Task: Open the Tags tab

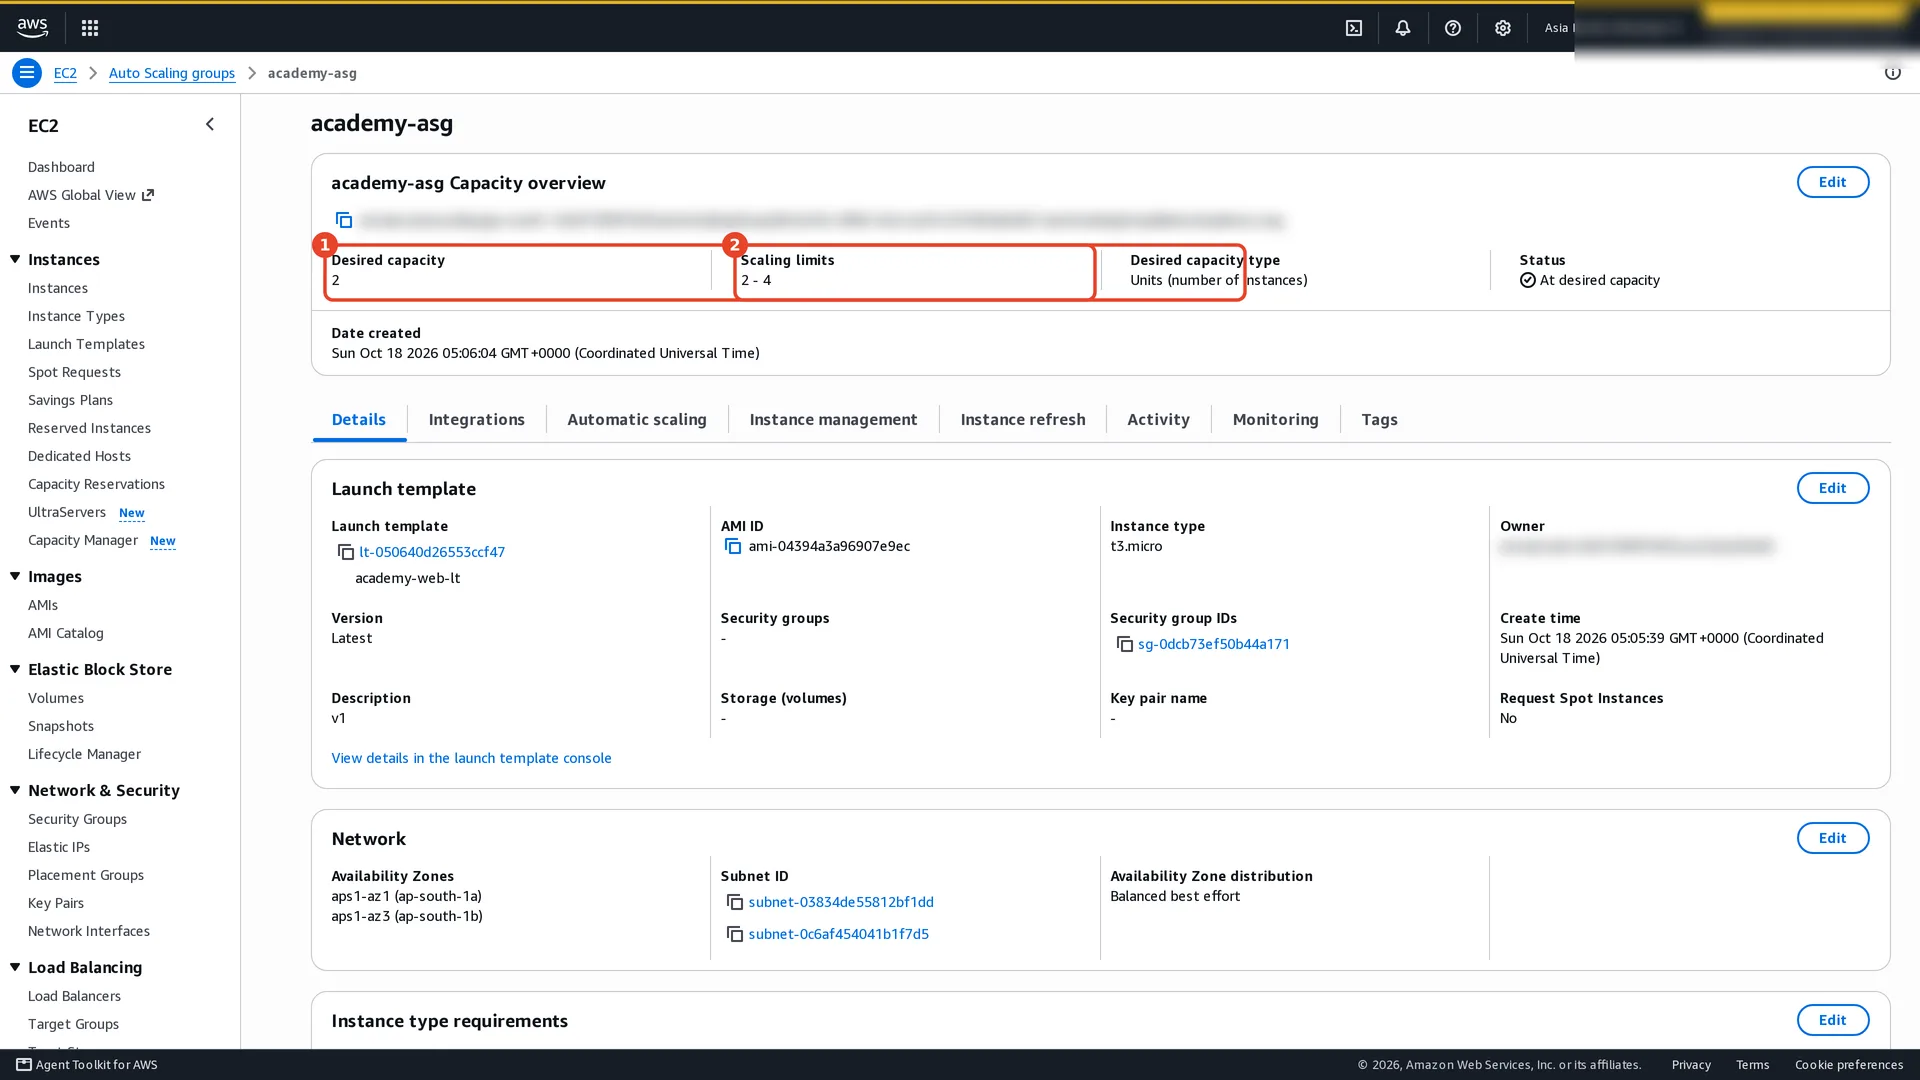Action: pyautogui.click(x=1379, y=420)
